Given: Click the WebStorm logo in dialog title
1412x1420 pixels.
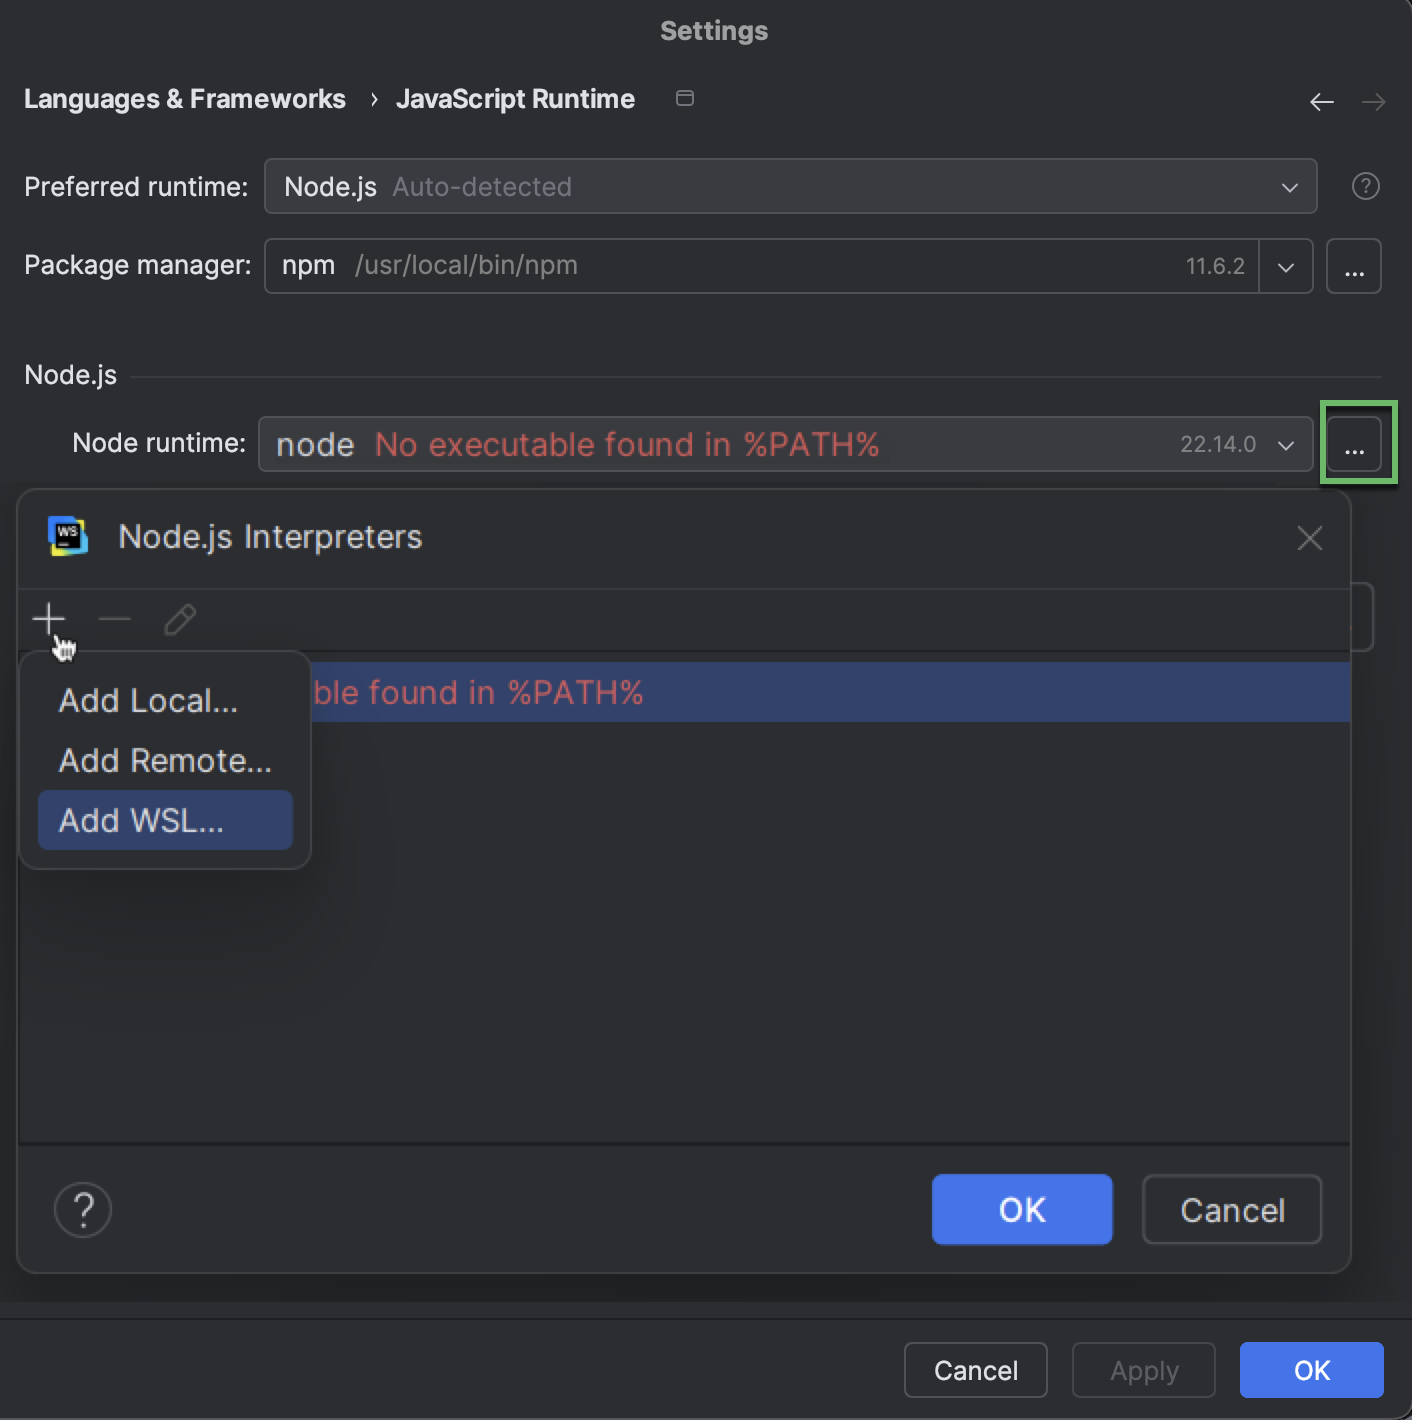Looking at the screenshot, I should click(x=66, y=537).
